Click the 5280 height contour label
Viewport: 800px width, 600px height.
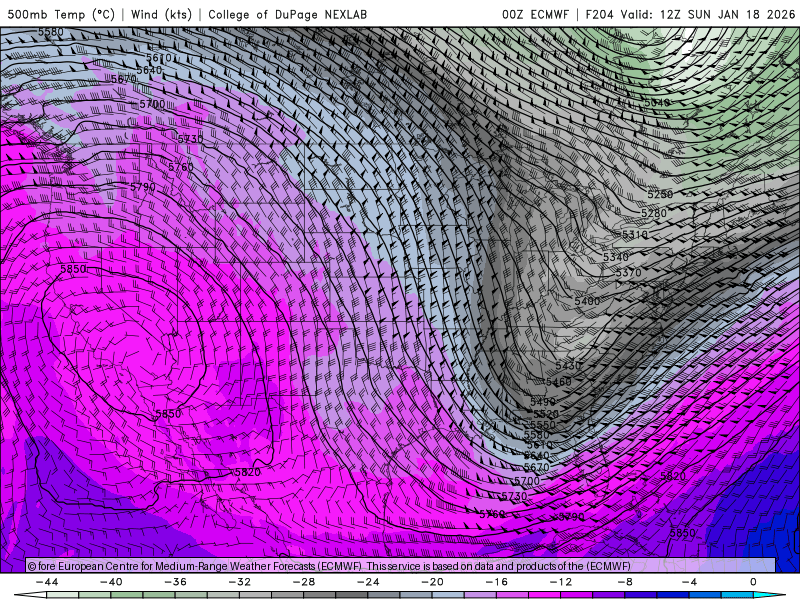[654, 213]
